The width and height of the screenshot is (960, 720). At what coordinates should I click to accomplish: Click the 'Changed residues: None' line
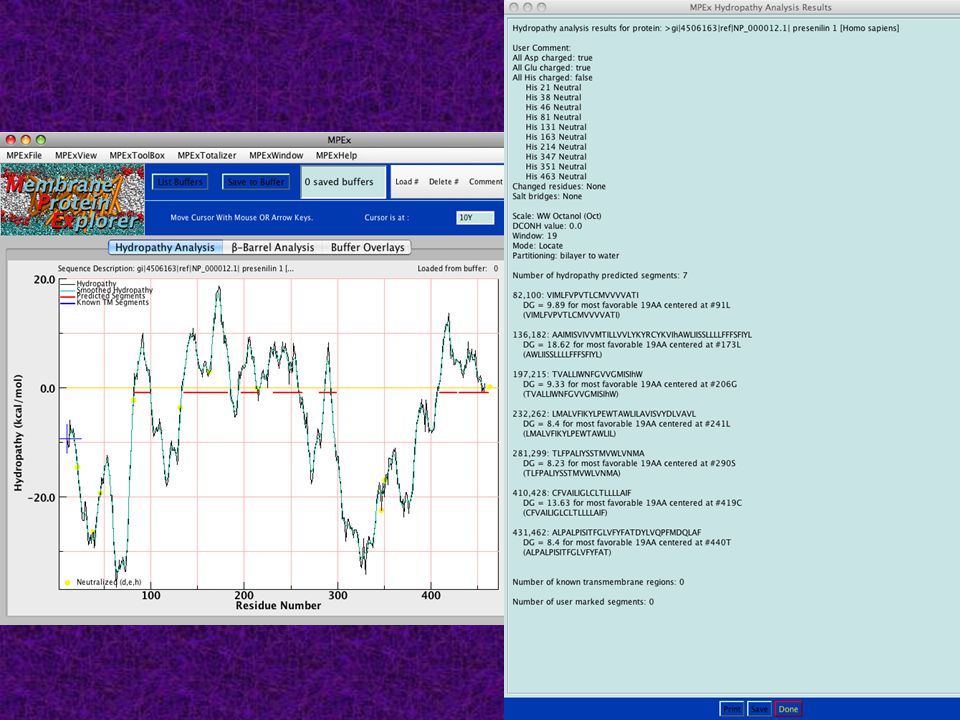(559, 186)
